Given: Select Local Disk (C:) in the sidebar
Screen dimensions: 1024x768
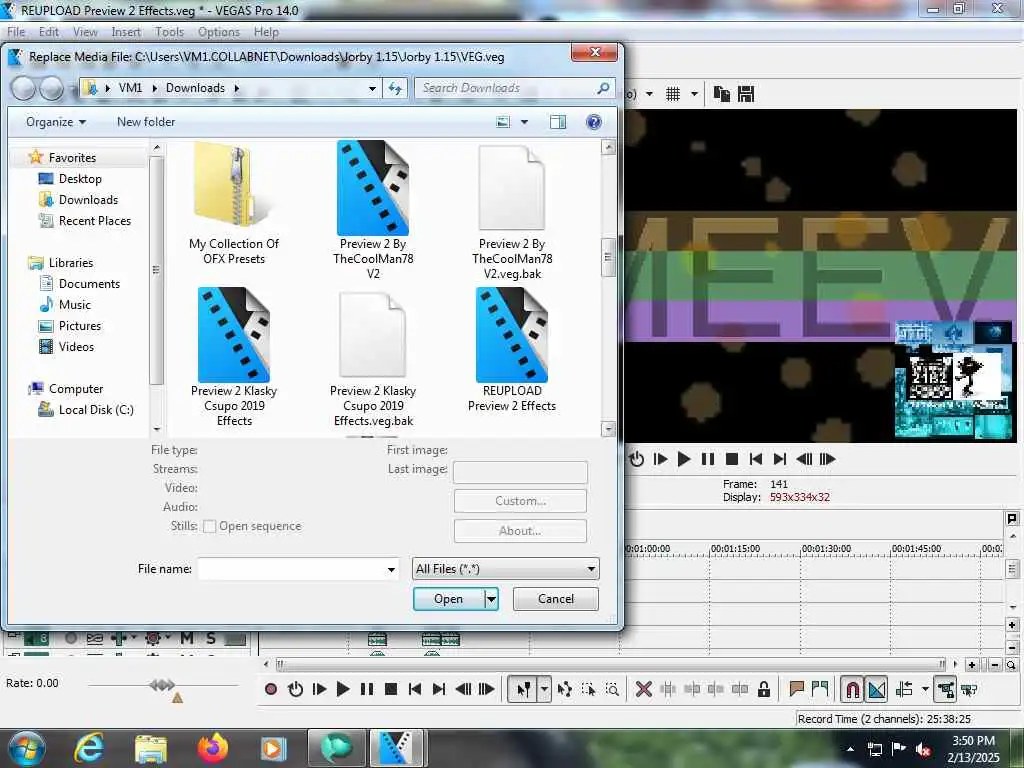Looking at the screenshot, I should pos(96,410).
